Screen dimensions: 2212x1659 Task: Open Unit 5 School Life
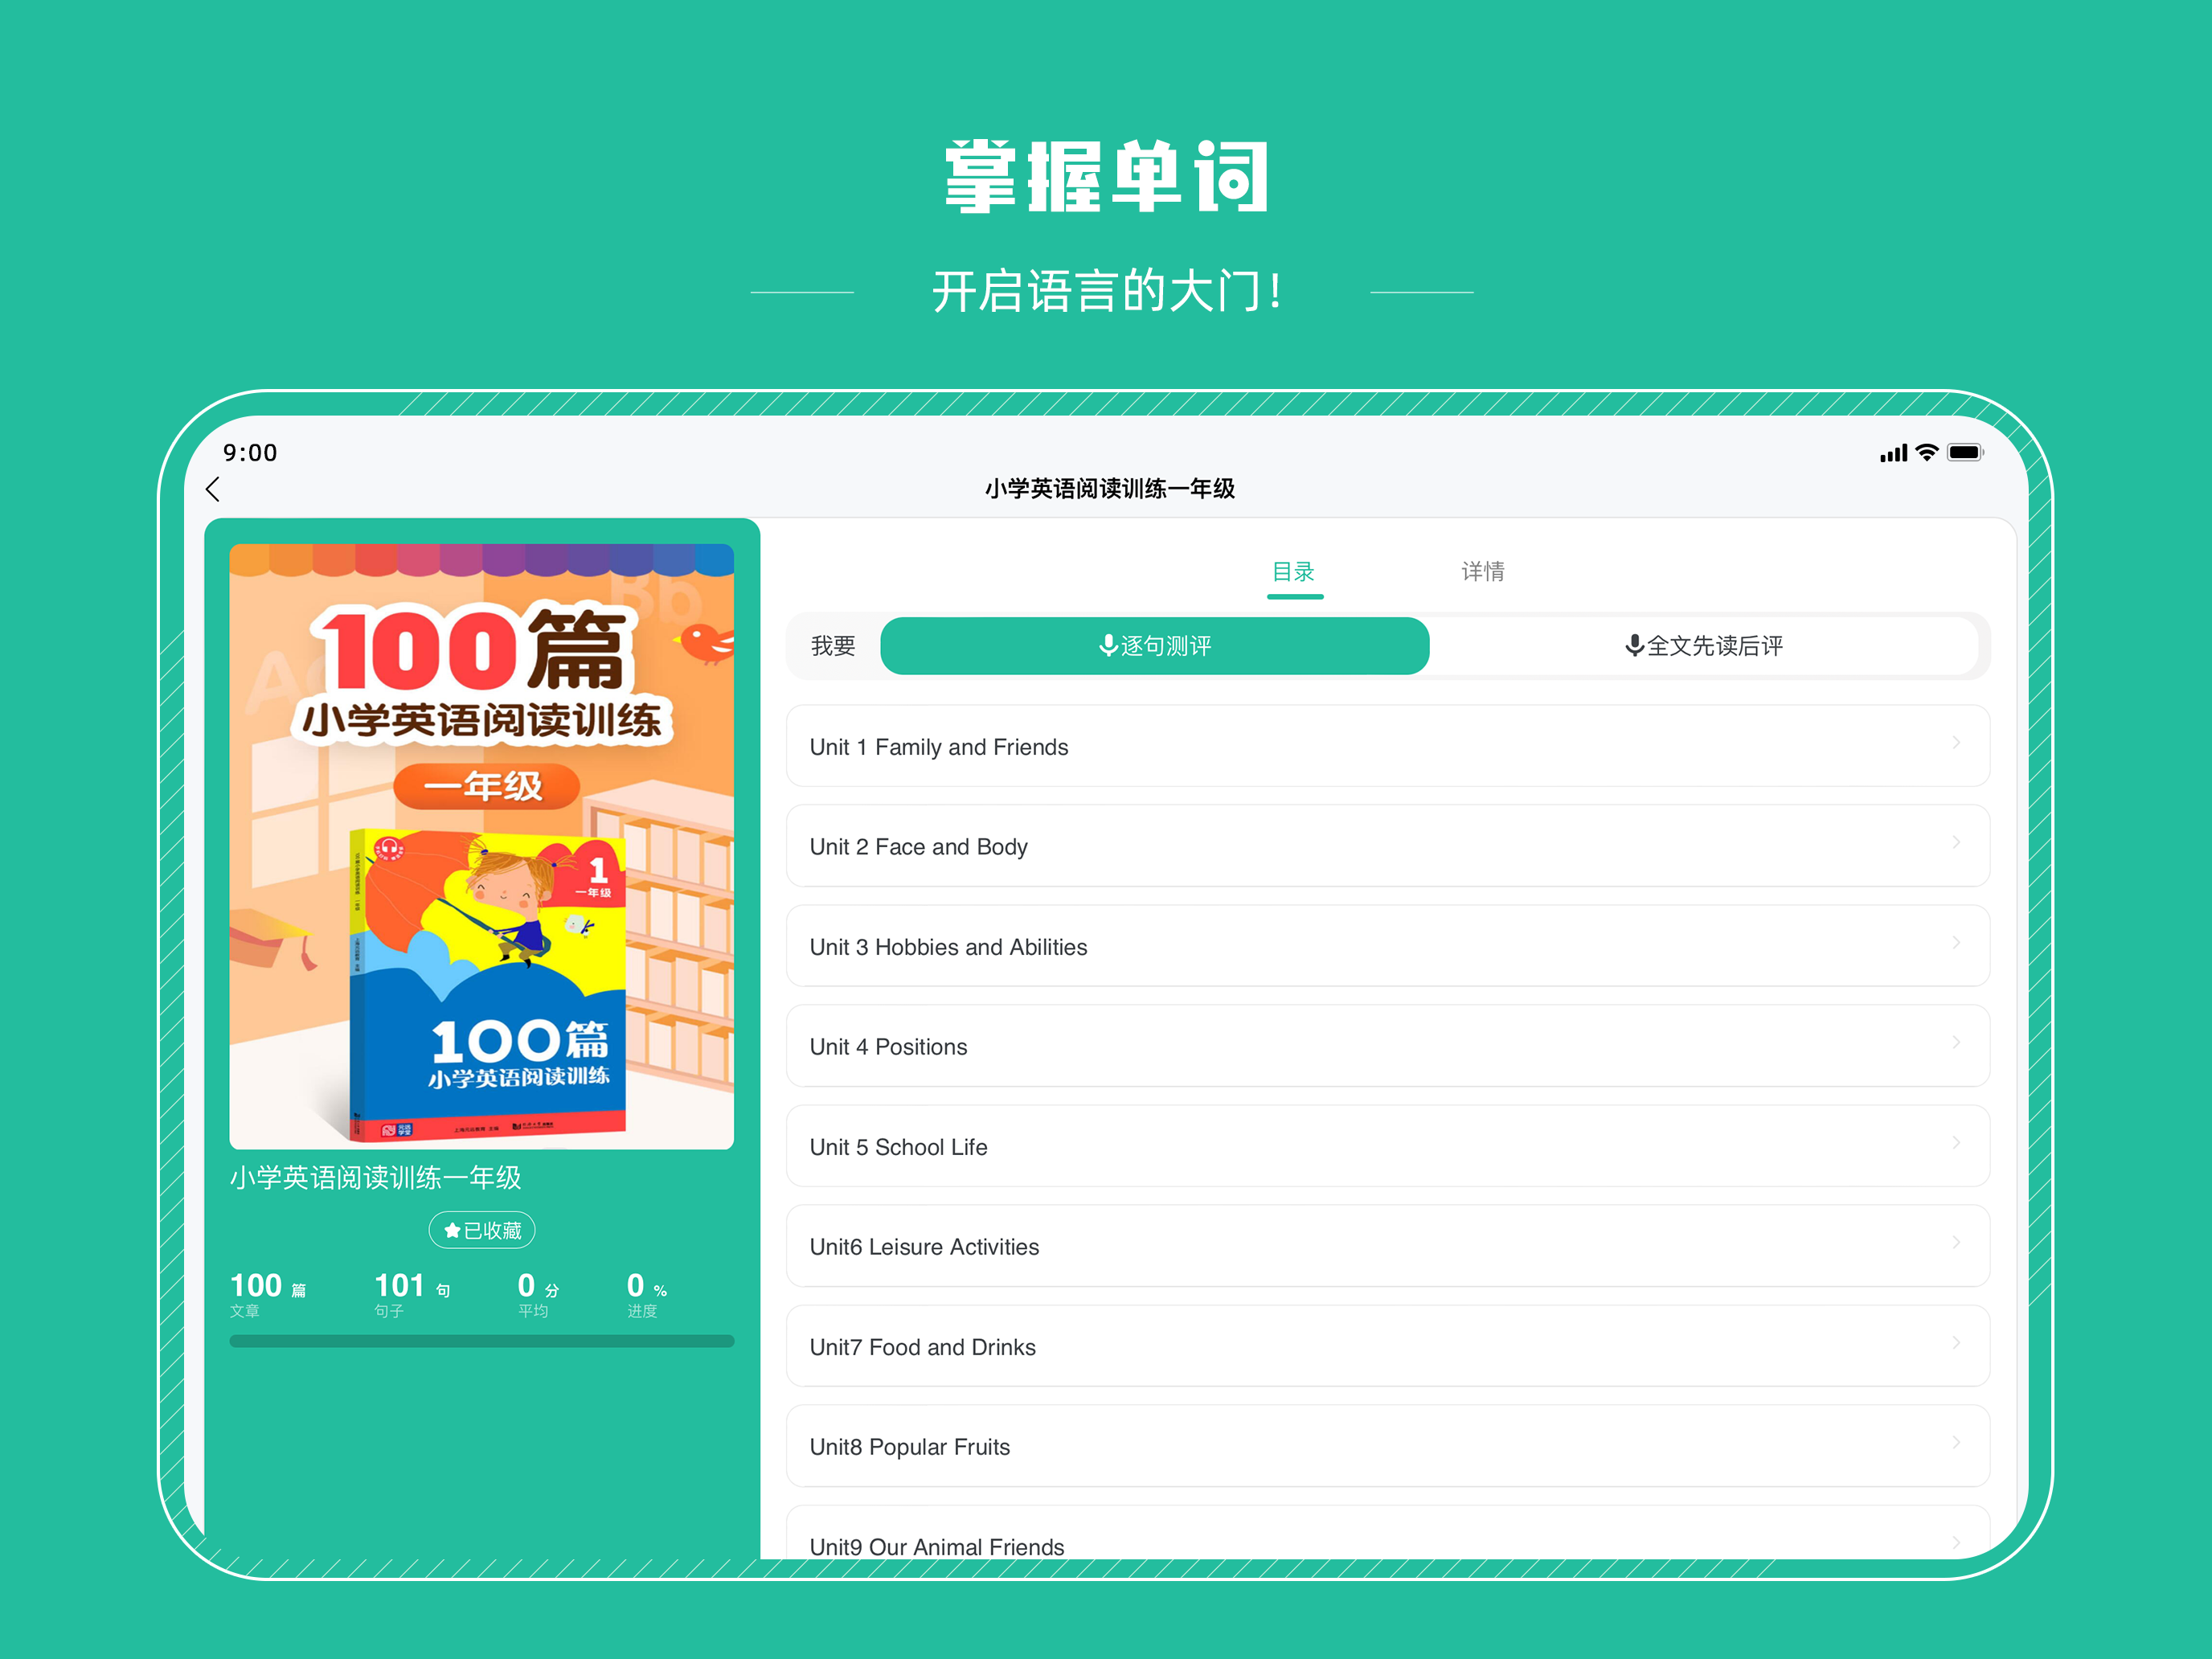click(1387, 1146)
